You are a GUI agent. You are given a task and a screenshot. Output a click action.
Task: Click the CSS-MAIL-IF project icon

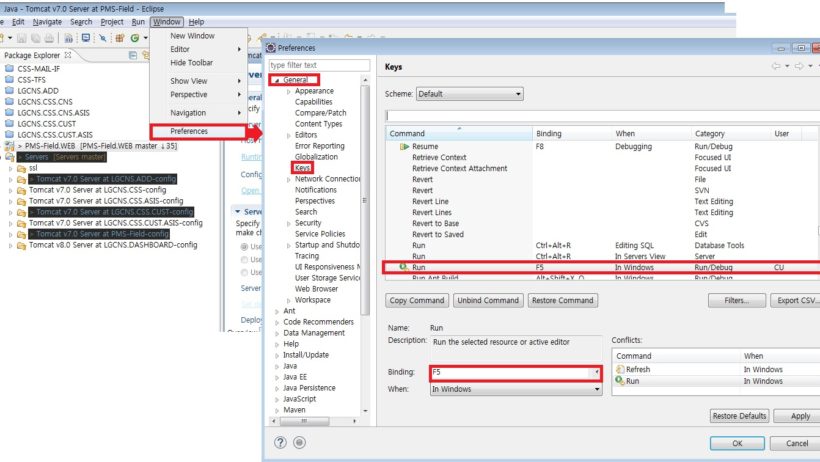9,69
